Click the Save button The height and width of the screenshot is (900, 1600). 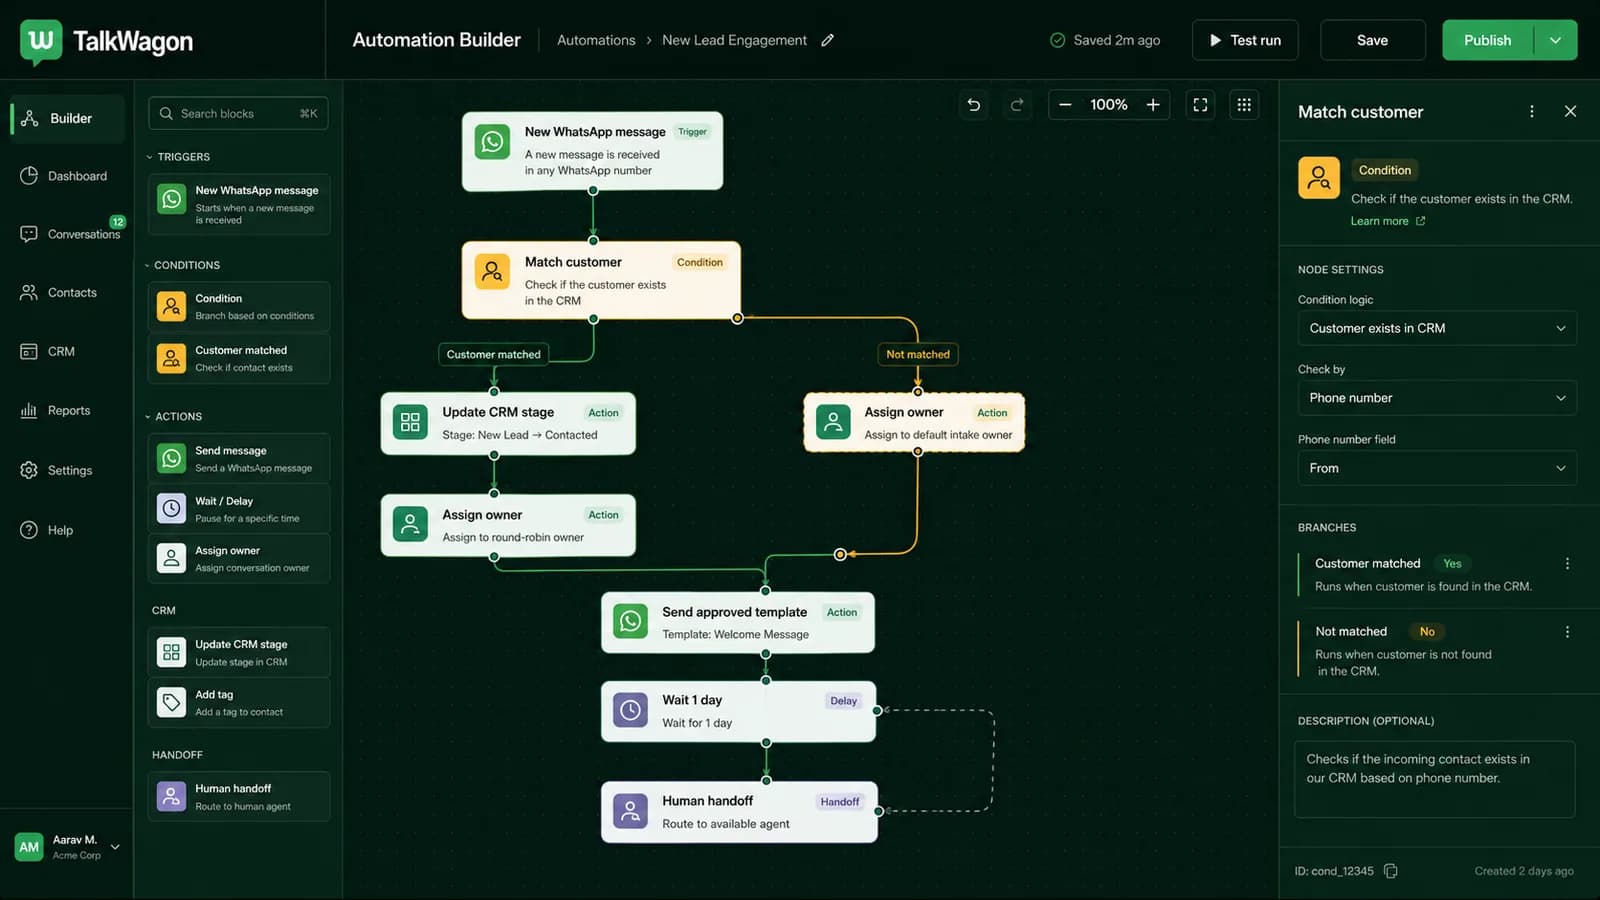point(1372,40)
